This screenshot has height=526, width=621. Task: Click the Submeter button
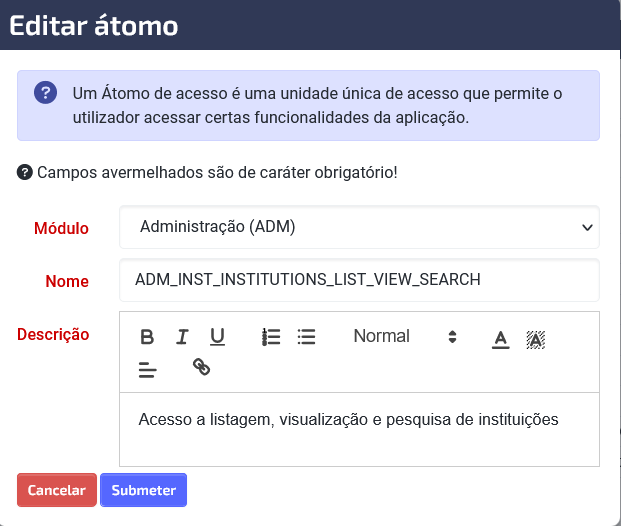(x=143, y=490)
